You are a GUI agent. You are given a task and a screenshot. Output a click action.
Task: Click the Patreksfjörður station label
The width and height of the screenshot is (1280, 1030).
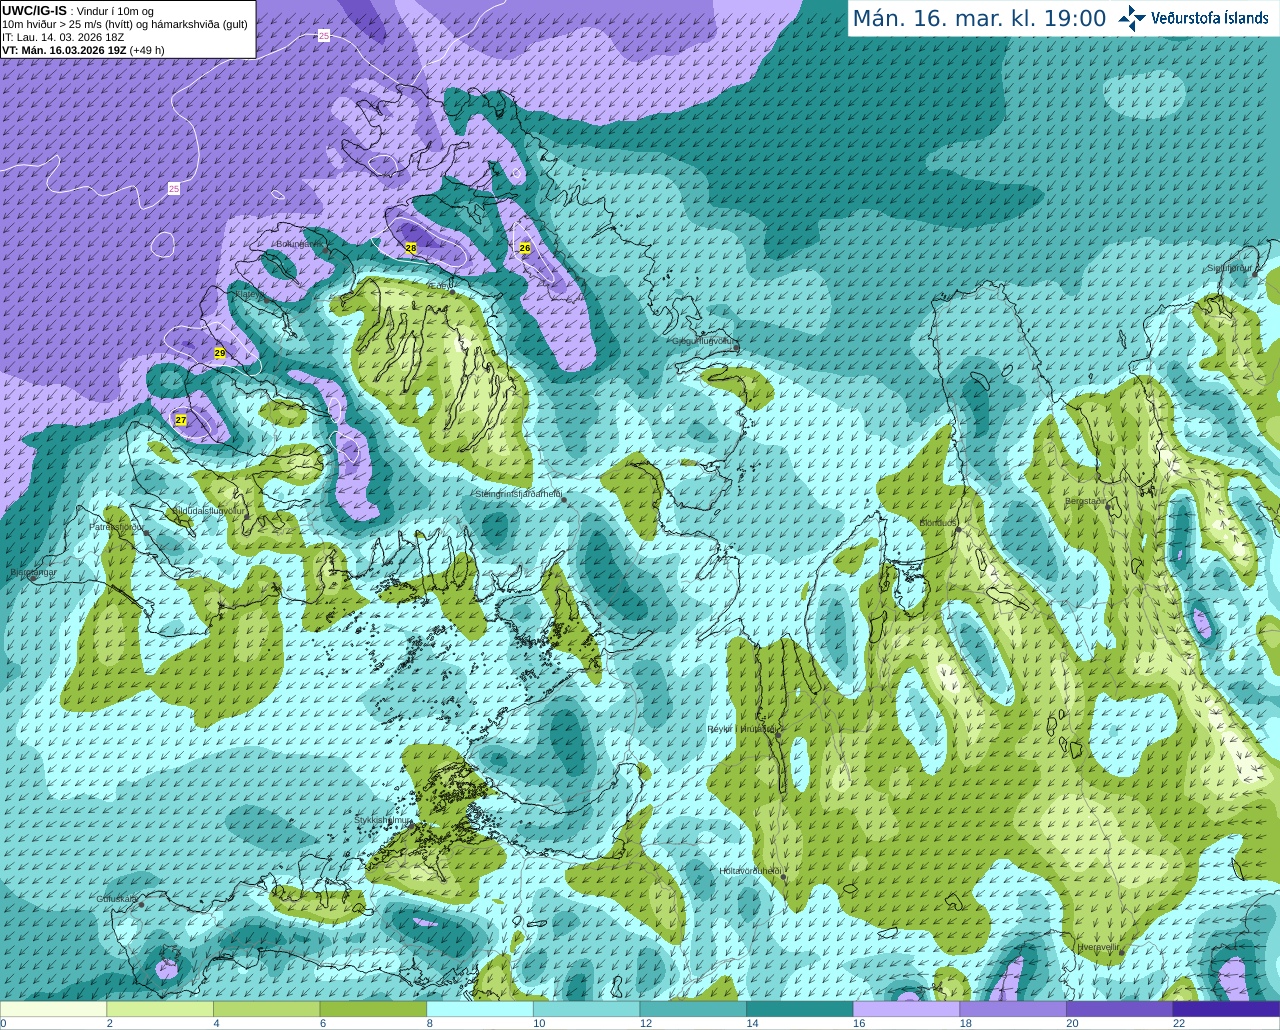(x=117, y=526)
